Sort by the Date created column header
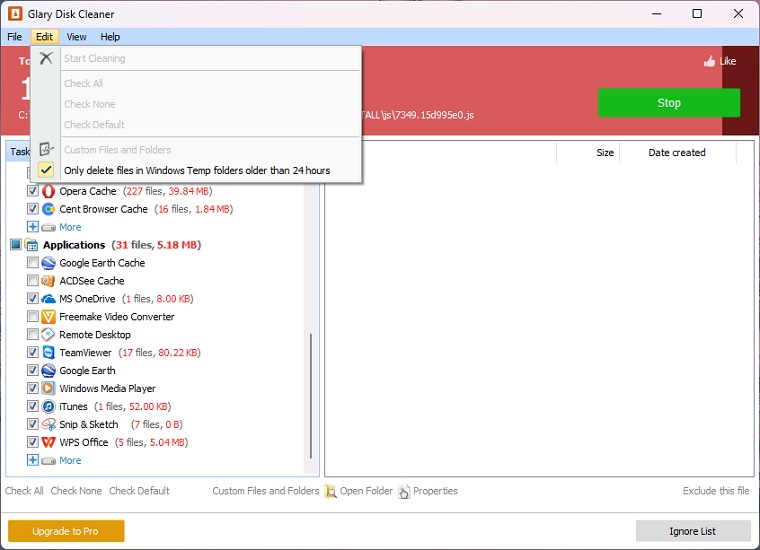The image size is (760, 550). pos(677,153)
